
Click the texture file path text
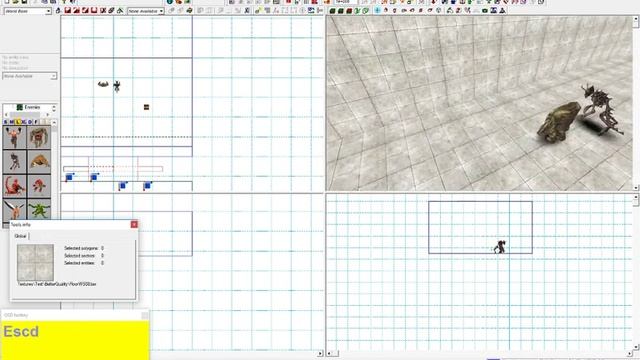click(57, 284)
